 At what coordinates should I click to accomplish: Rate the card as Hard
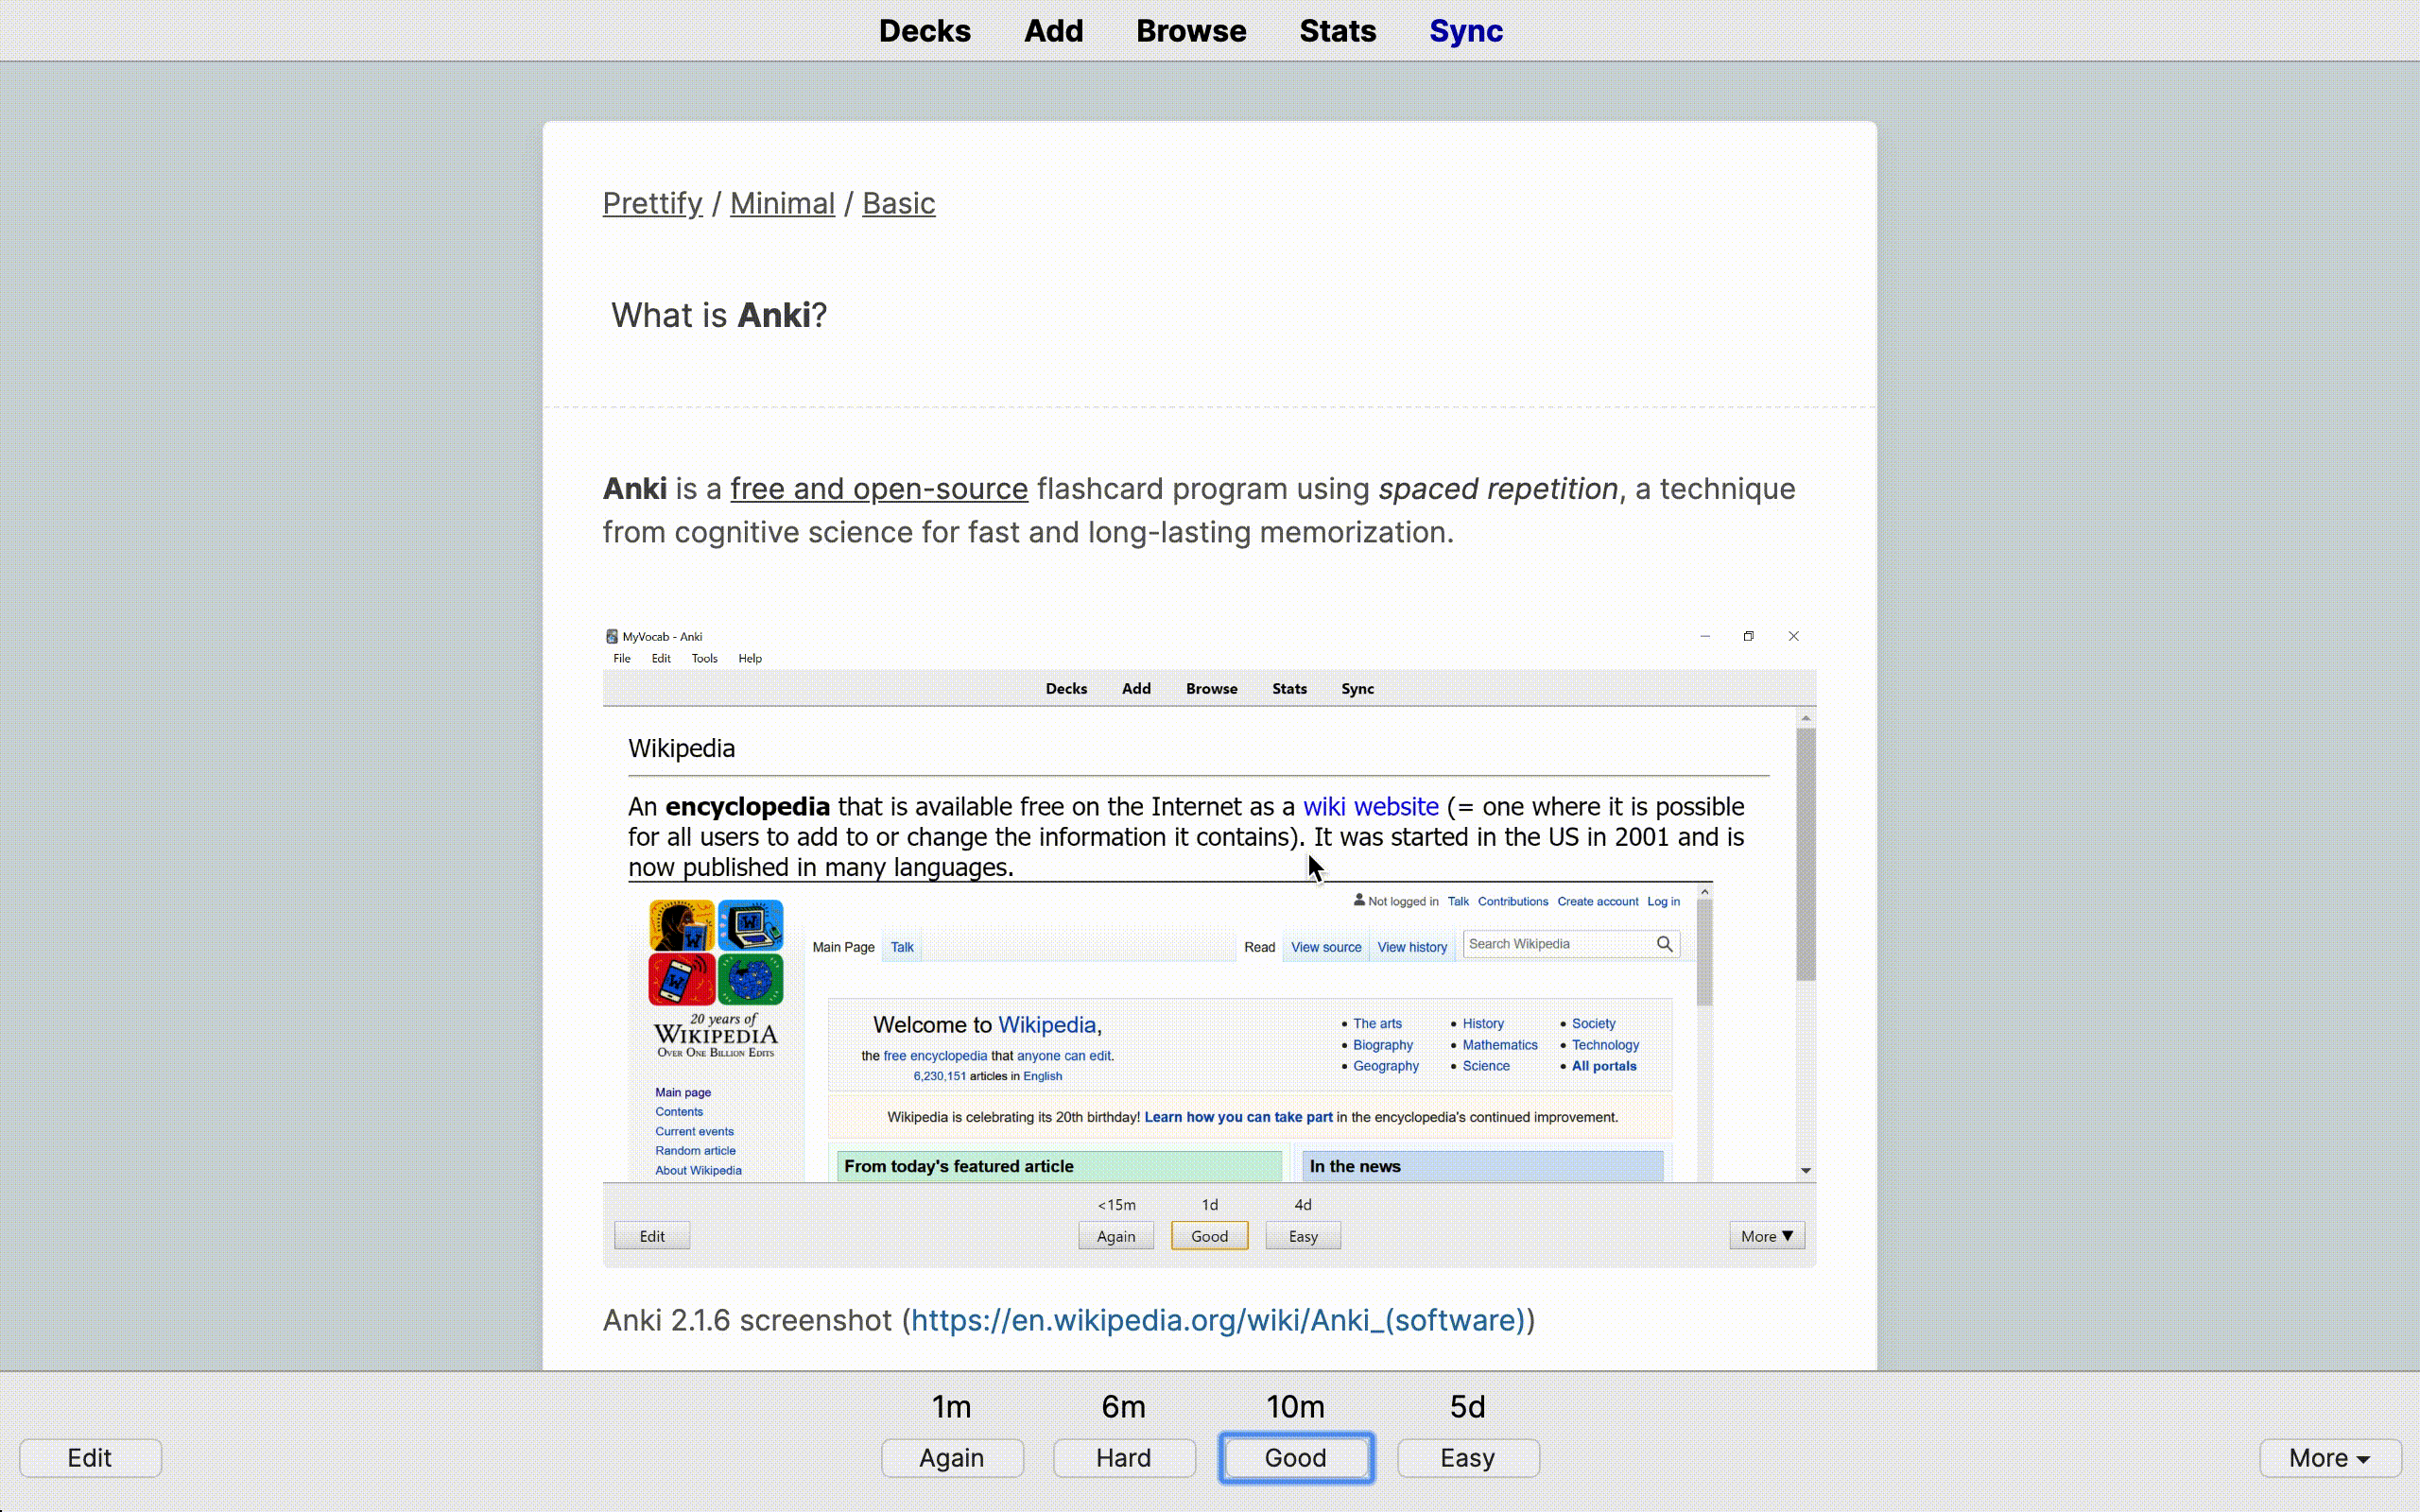[x=1123, y=1457]
